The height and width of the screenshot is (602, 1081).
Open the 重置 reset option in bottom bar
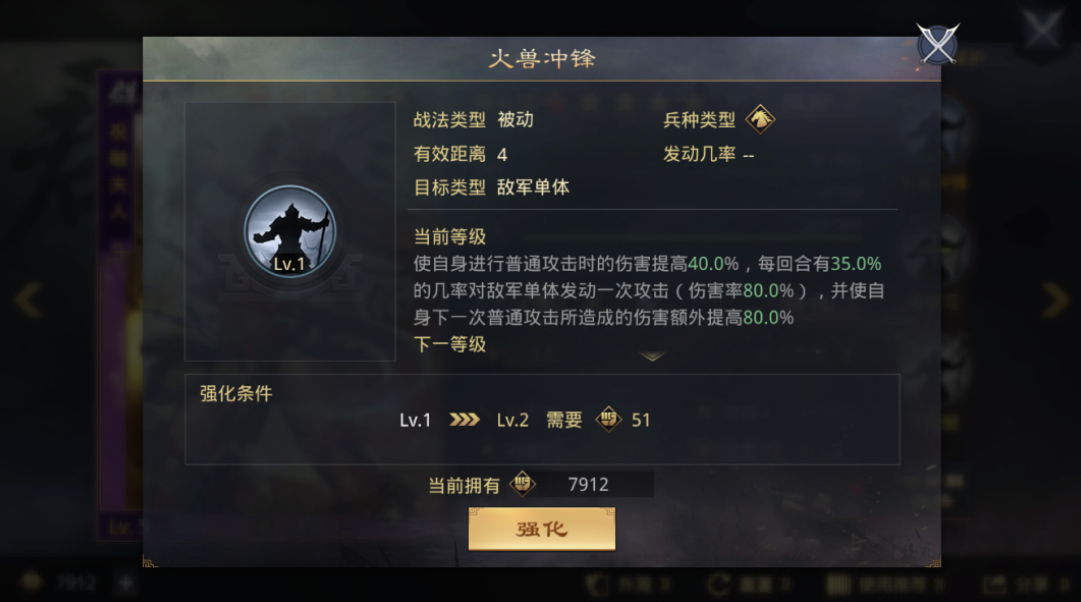749,585
